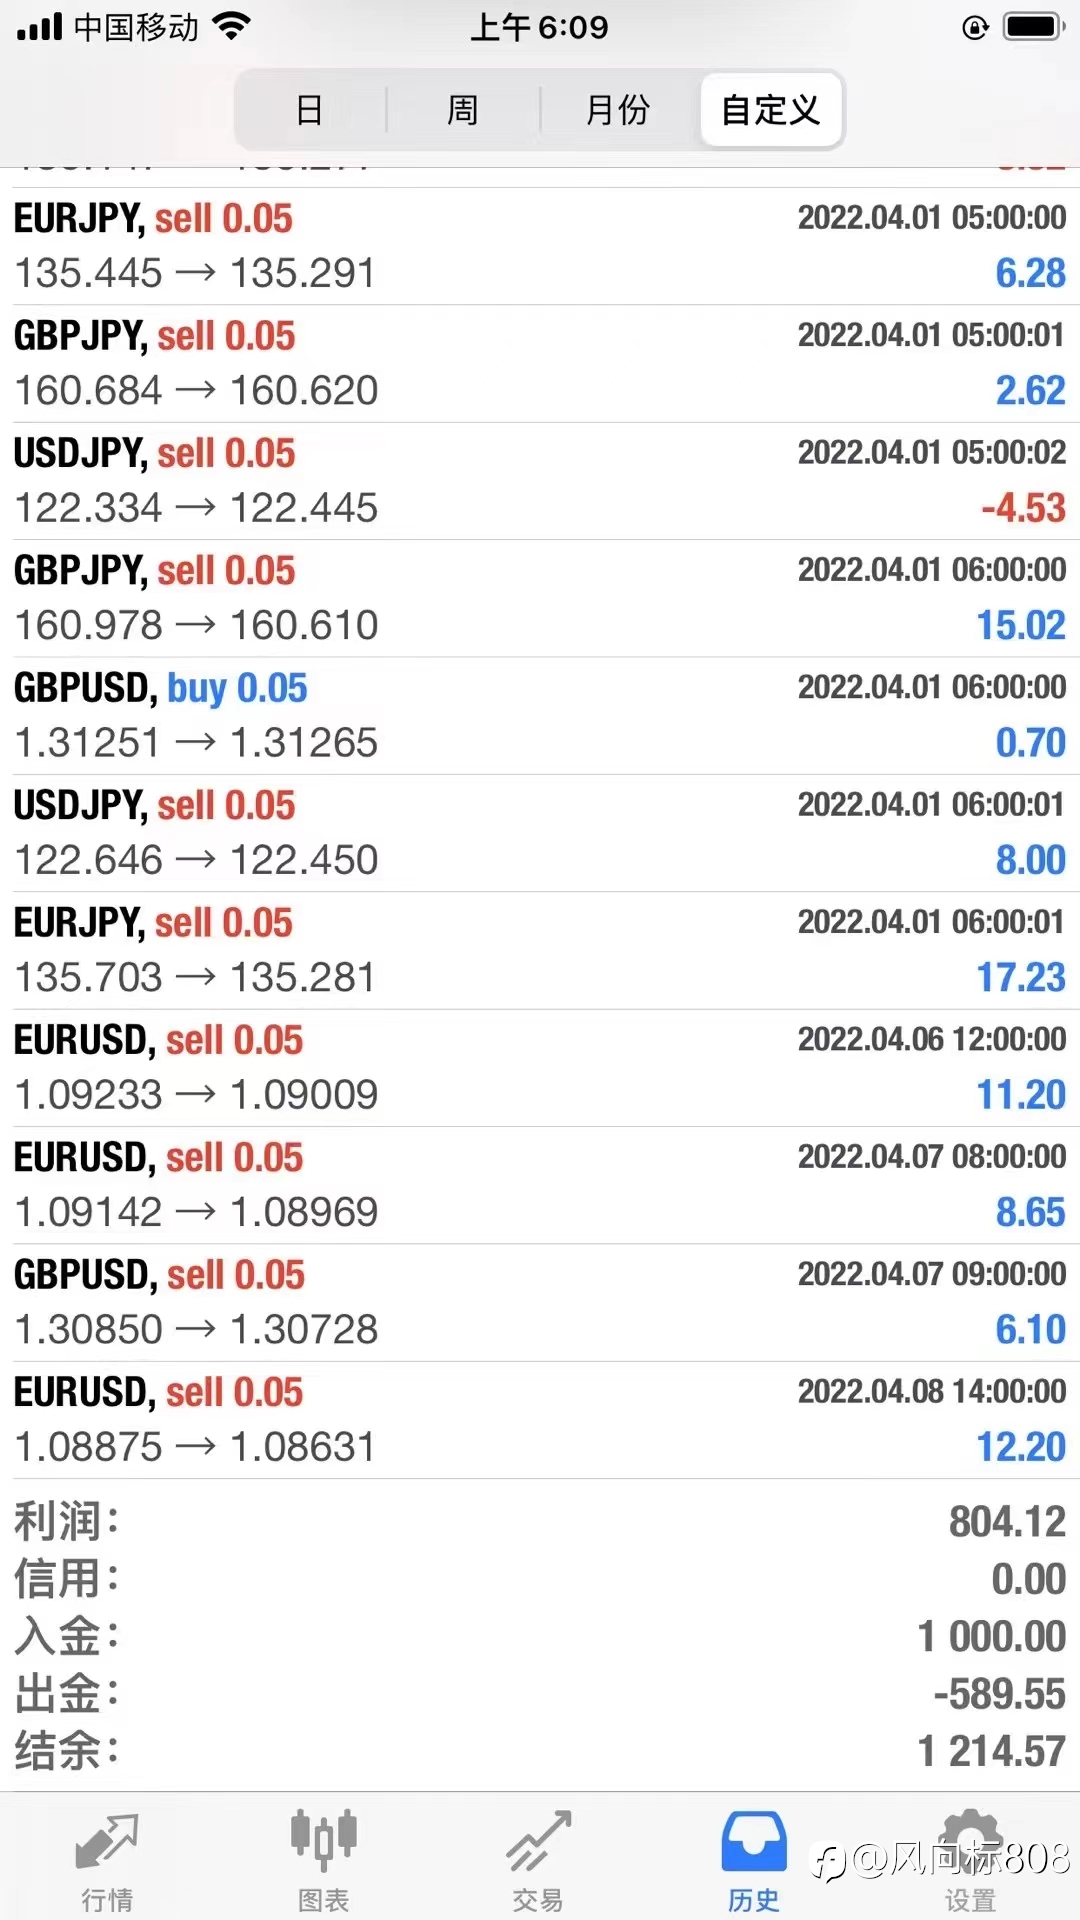
Task: Tap the GBPJPY trade with 15.02 profit
Action: [x=540, y=599]
